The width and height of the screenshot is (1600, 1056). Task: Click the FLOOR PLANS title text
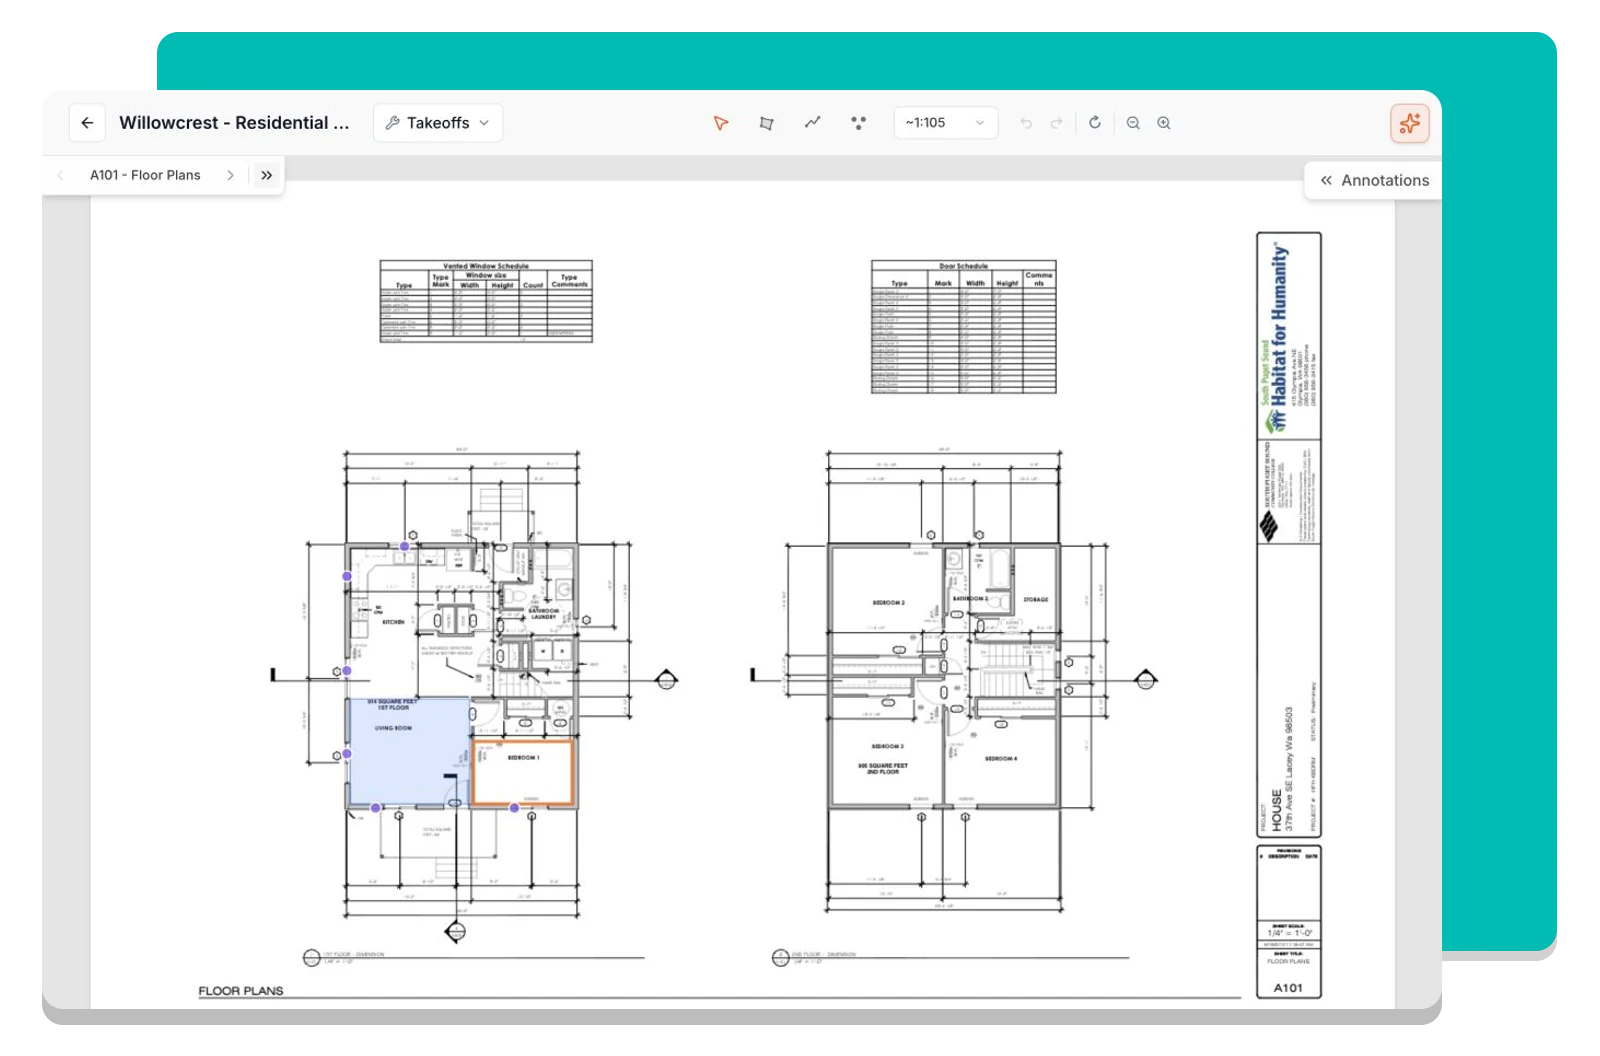click(x=241, y=991)
